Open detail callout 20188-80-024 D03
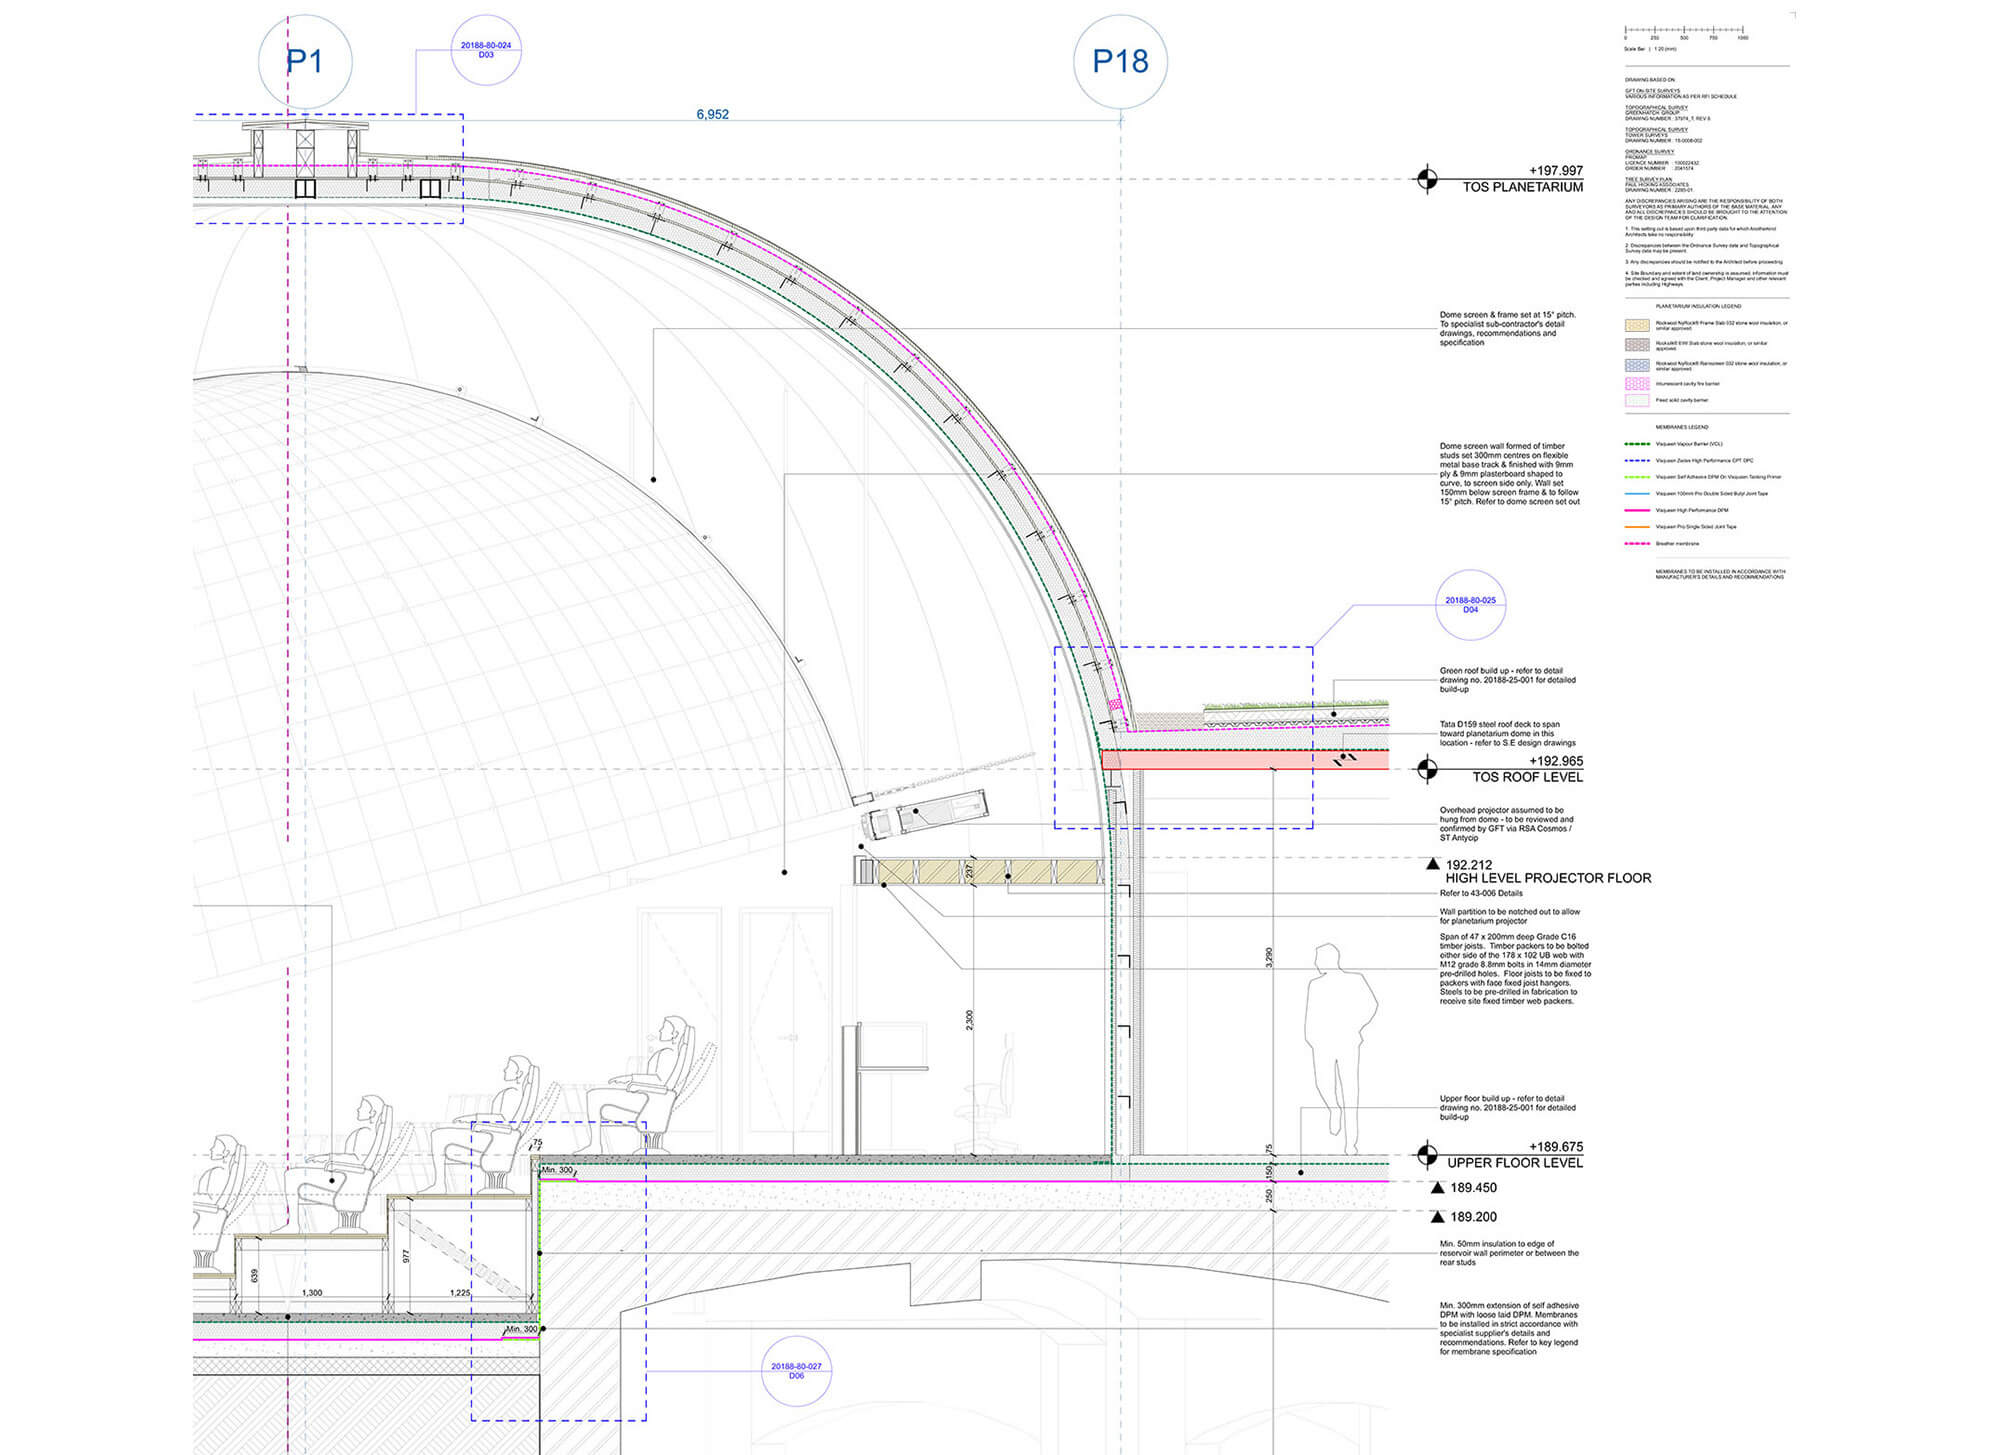Image resolution: width=2000 pixels, height=1455 pixels. (x=486, y=50)
